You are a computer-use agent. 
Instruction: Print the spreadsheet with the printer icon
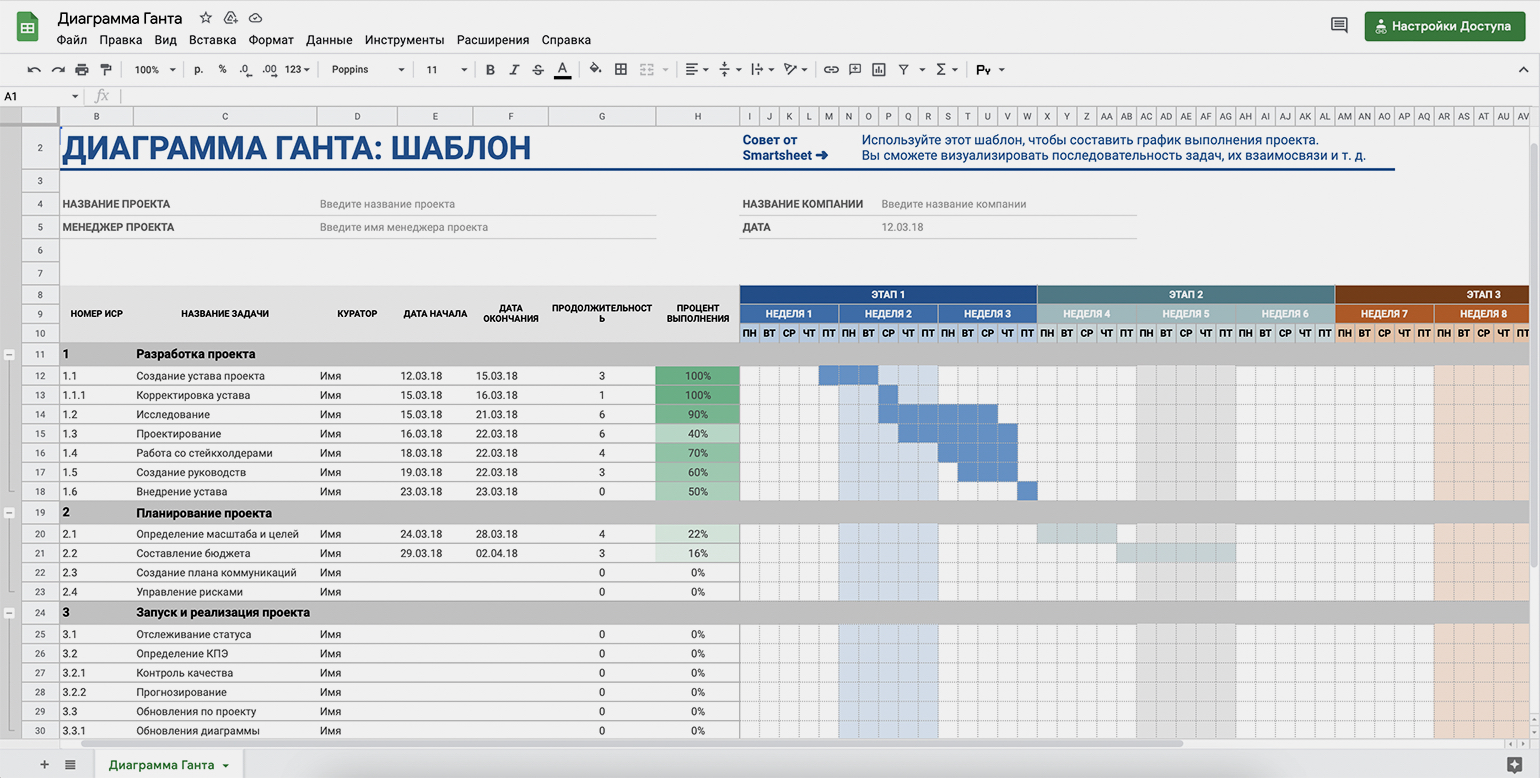point(82,70)
